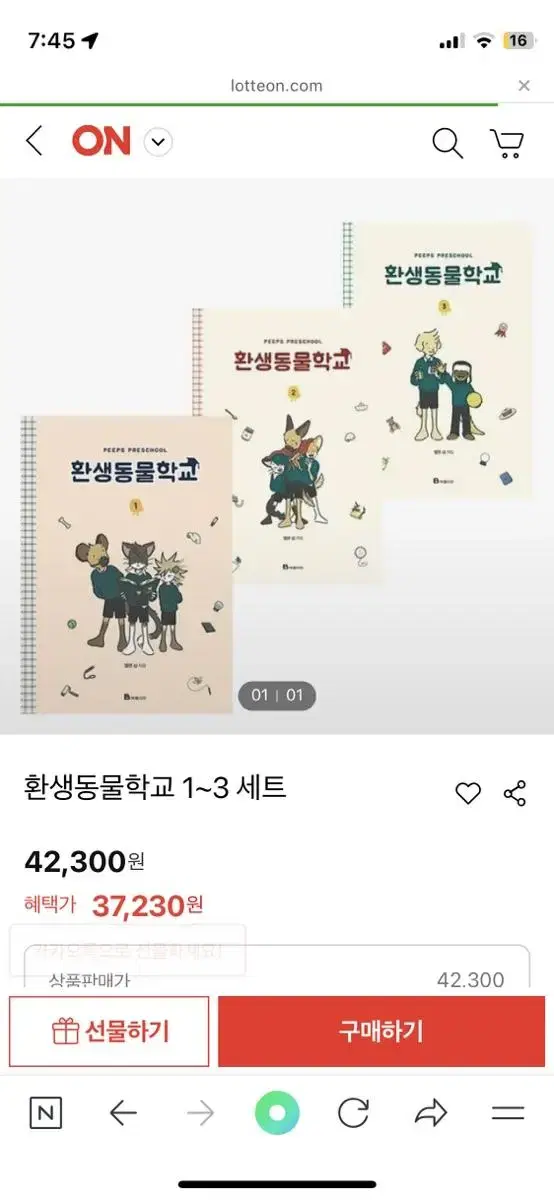
Task: Tap the back arrow in the header
Action: coord(35,141)
